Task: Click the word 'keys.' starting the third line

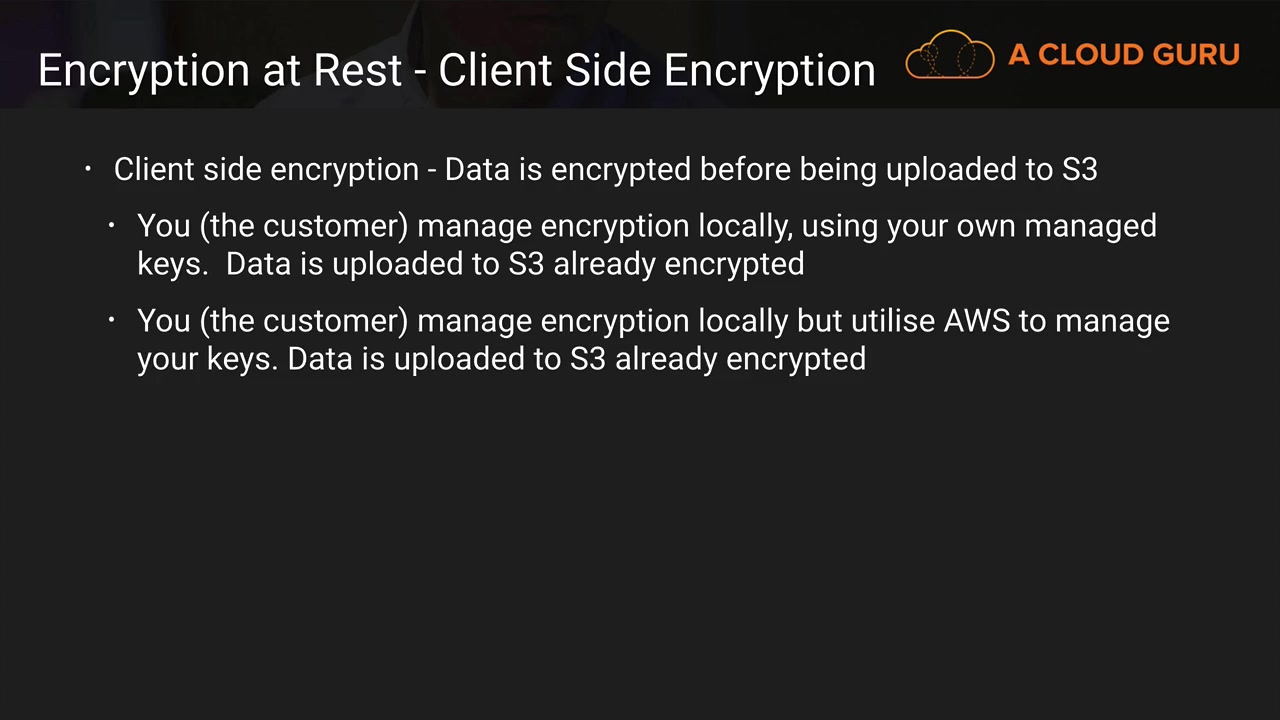Action: tap(172, 264)
